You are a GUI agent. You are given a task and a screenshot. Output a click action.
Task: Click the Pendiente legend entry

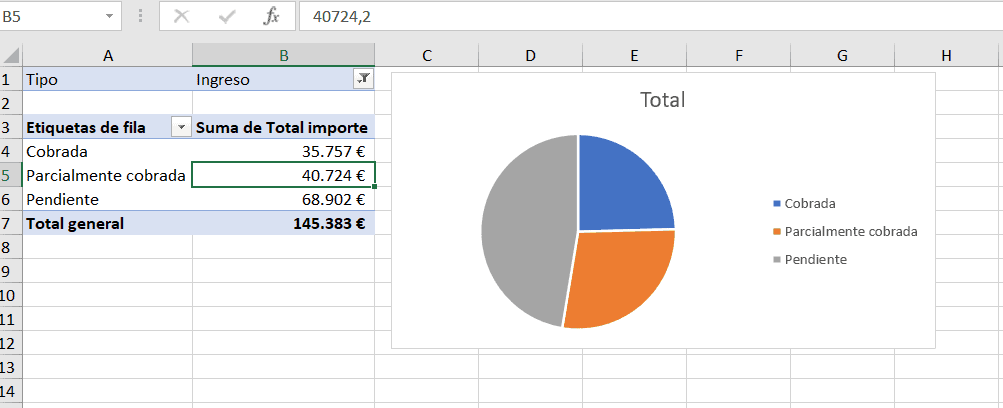[810, 260]
